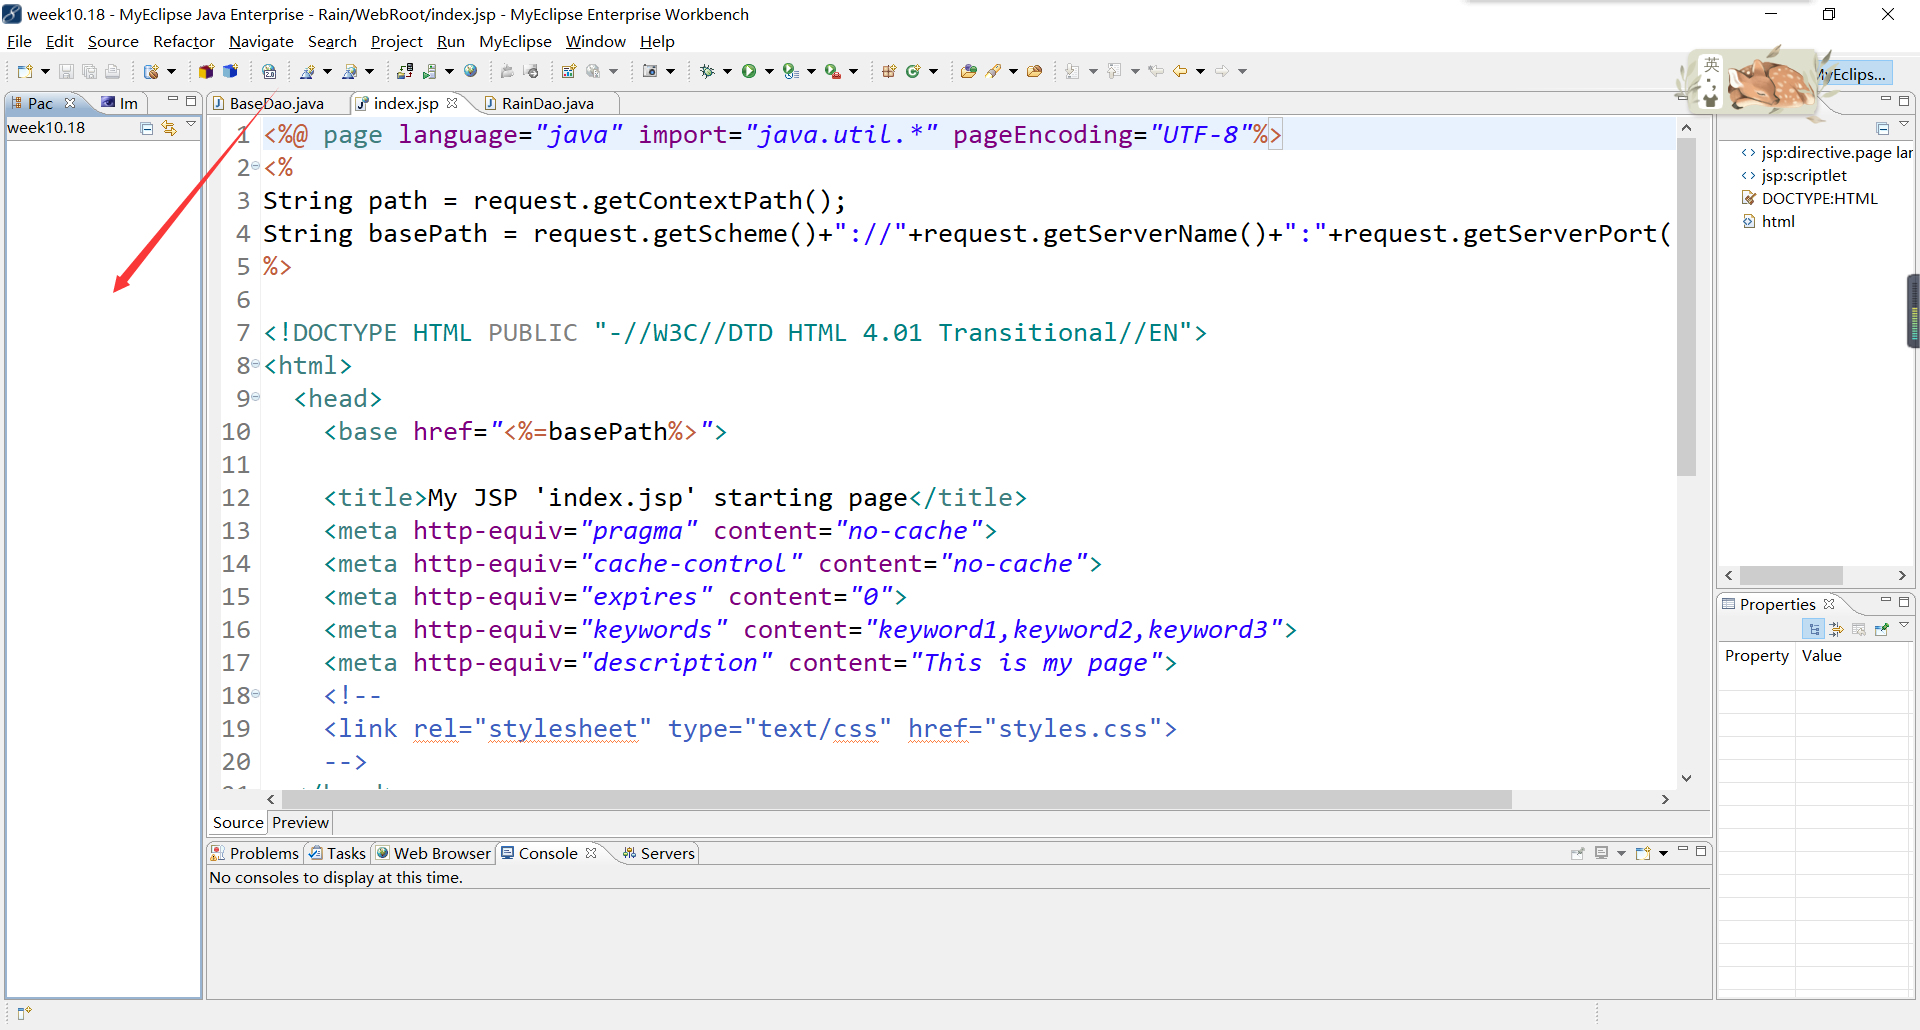The width and height of the screenshot is (1920, 1030).
Task: Close the index.jsp editor tab
Action: [452, 103]
